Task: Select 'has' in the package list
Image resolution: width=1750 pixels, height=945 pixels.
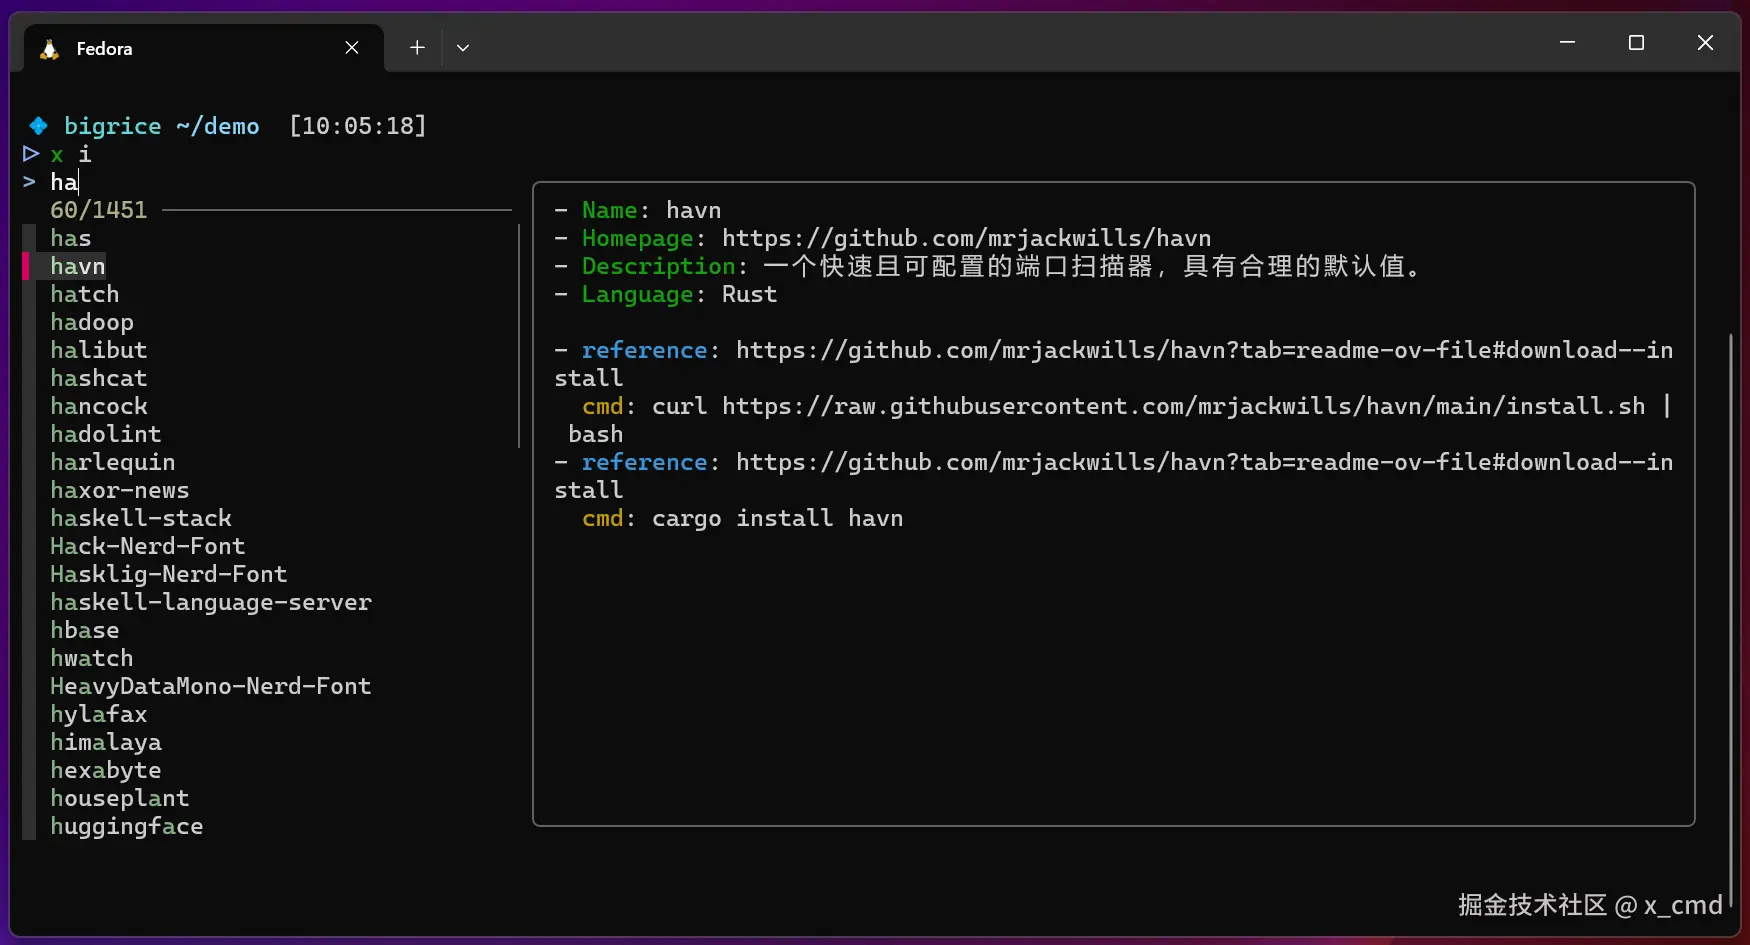Action: (x=71, y=238)
